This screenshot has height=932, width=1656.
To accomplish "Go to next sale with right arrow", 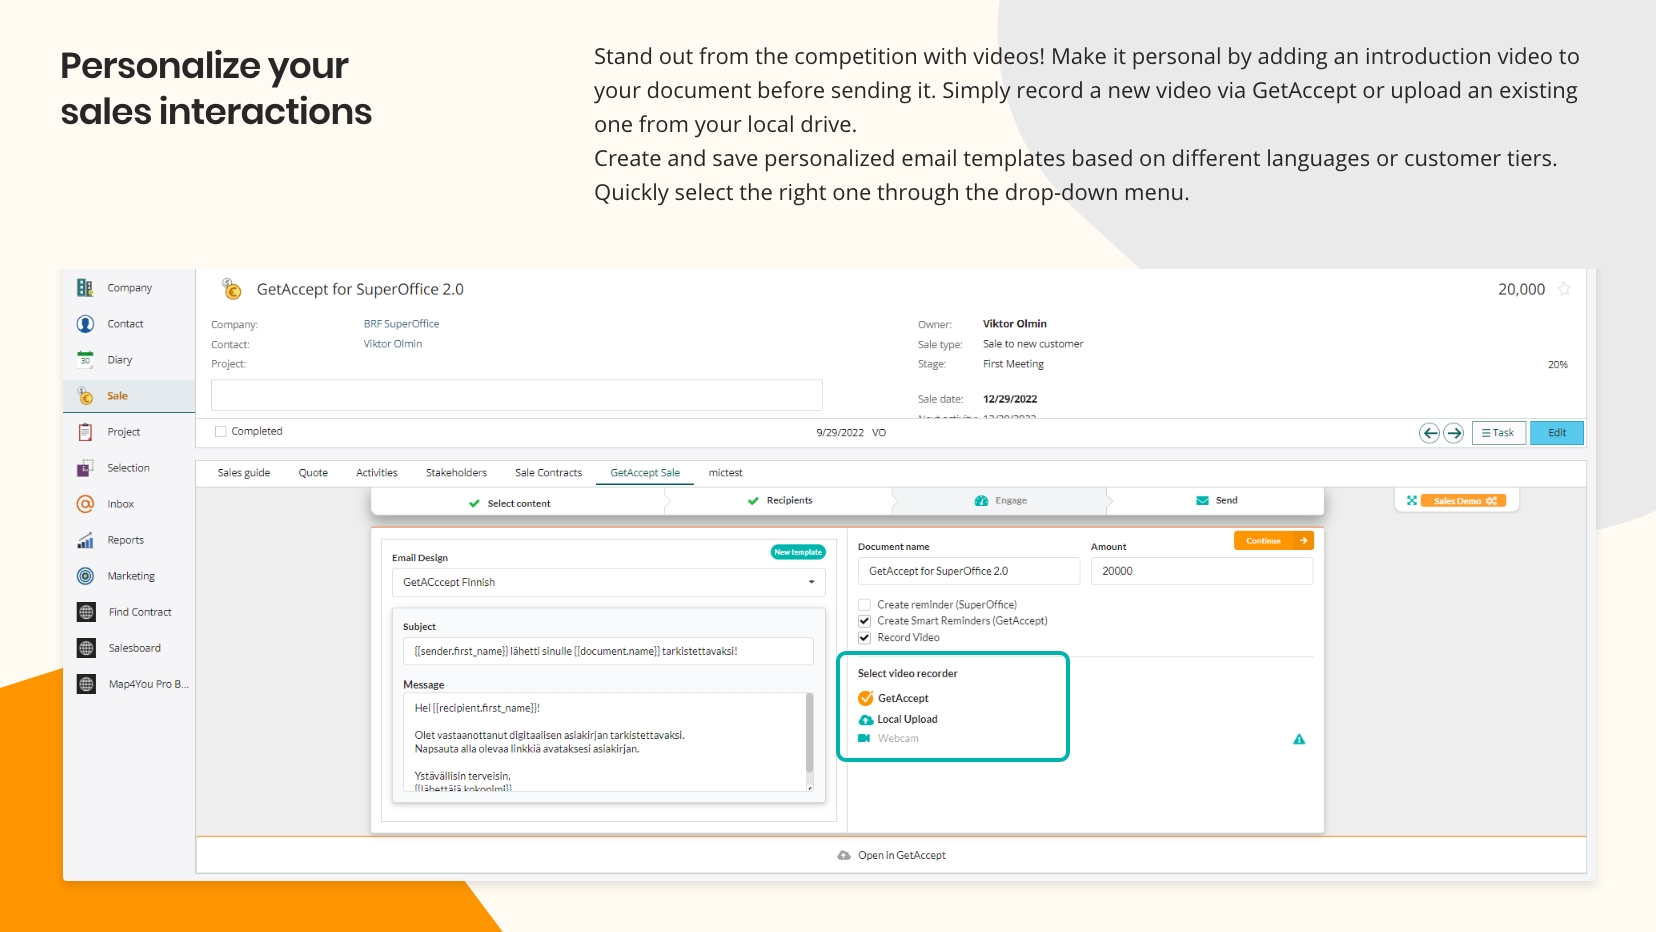I will [1454, 433].
